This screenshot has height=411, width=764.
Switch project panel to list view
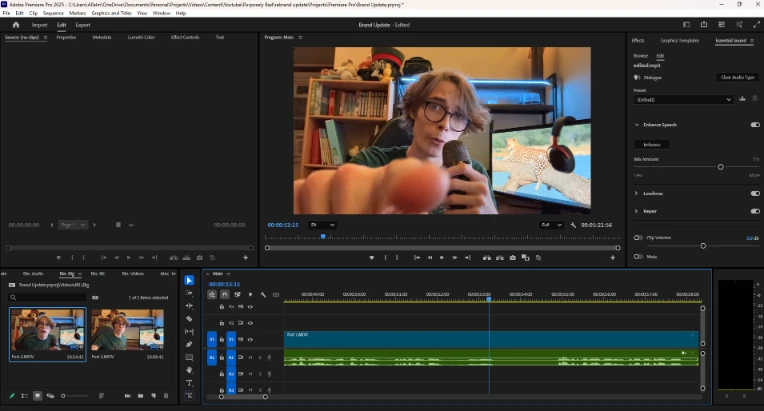(24, 396)
